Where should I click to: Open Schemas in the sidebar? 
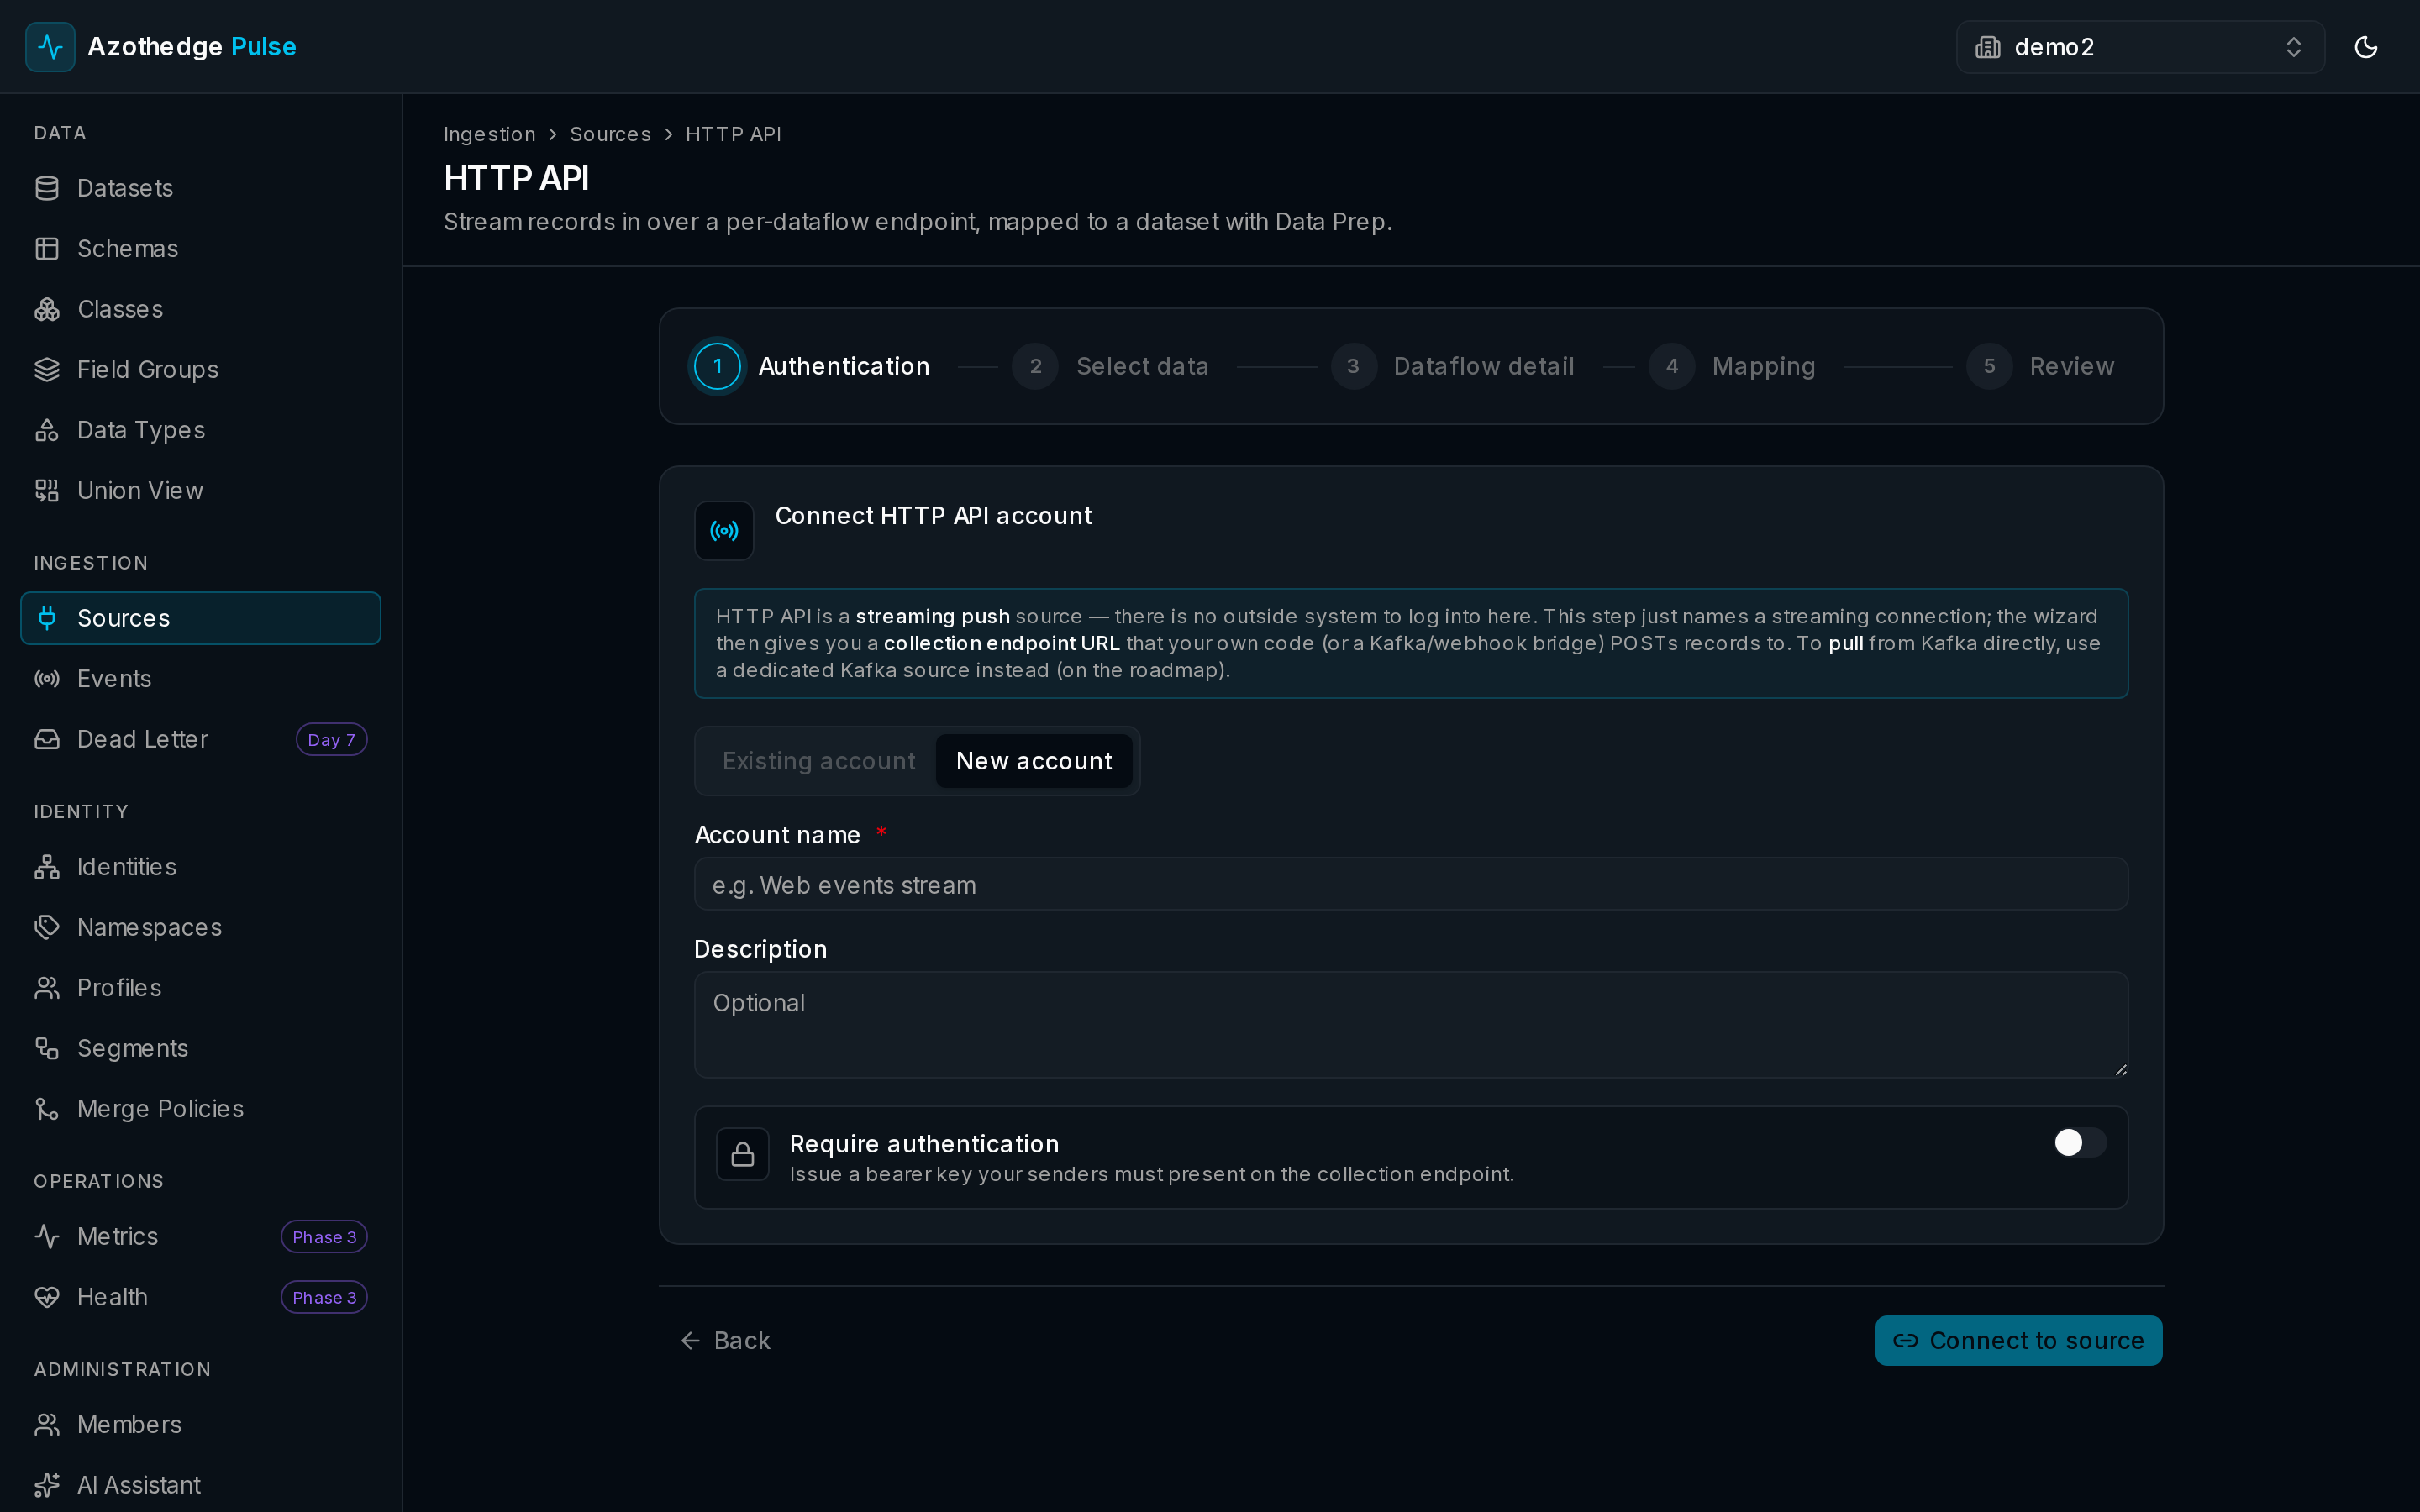[200, 249]
